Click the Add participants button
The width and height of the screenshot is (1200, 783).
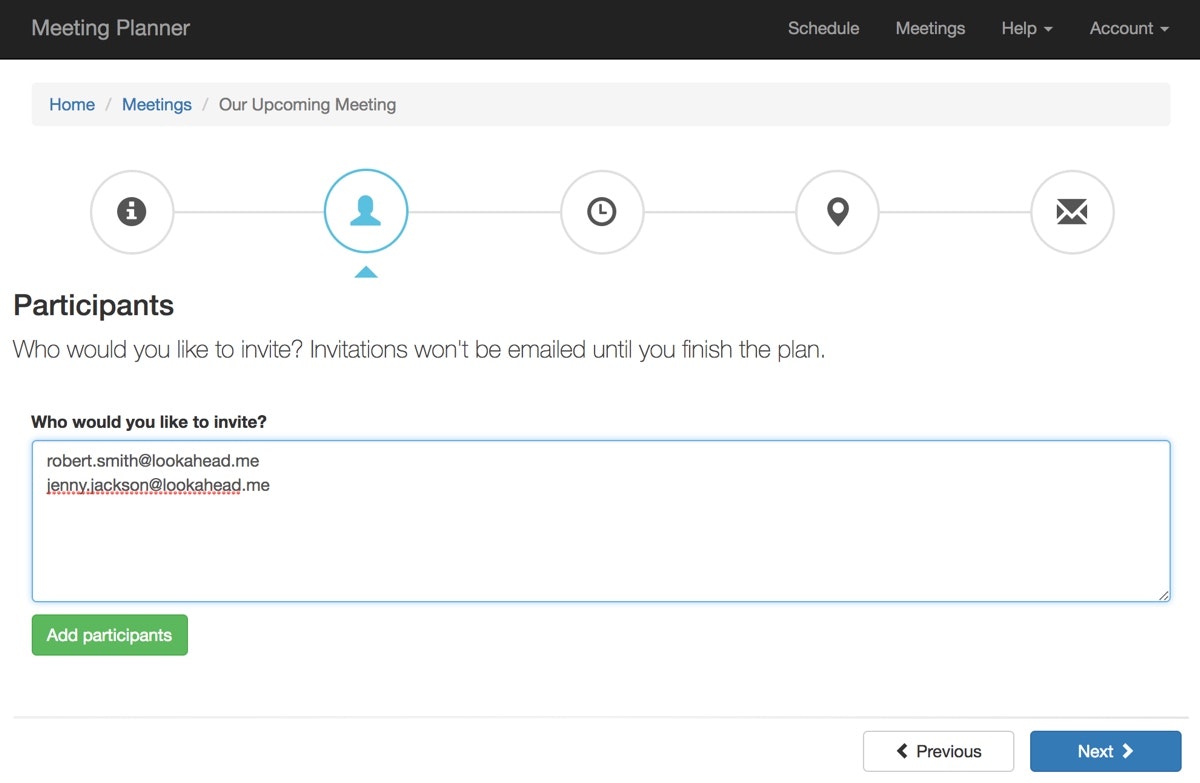point(109,635)
